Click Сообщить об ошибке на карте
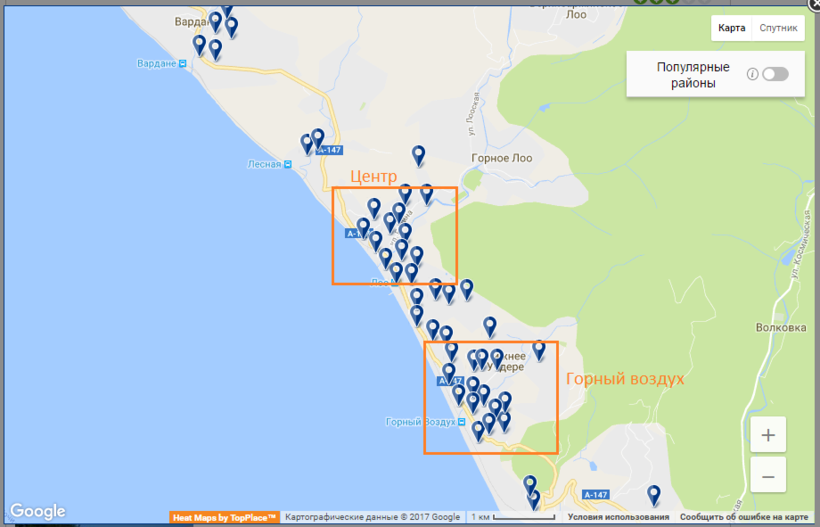This screenshot has width=820, height=527. pos(744,517)
